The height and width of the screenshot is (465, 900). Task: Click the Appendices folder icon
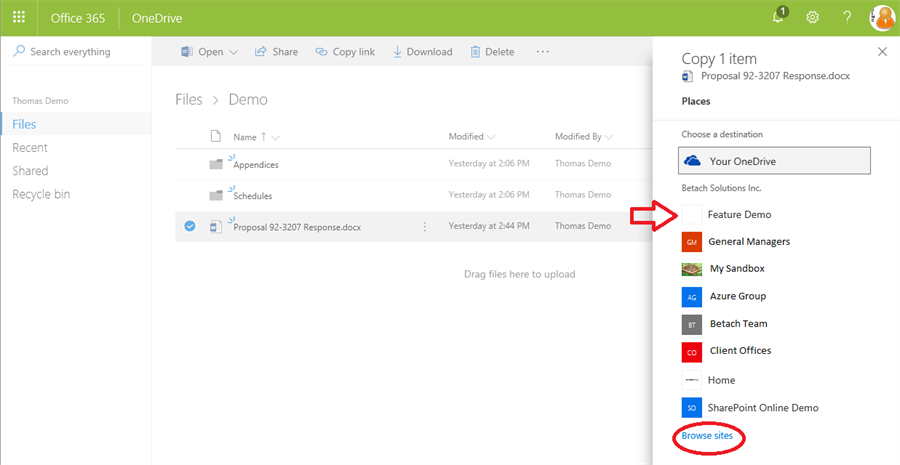[x=216, y=165]
